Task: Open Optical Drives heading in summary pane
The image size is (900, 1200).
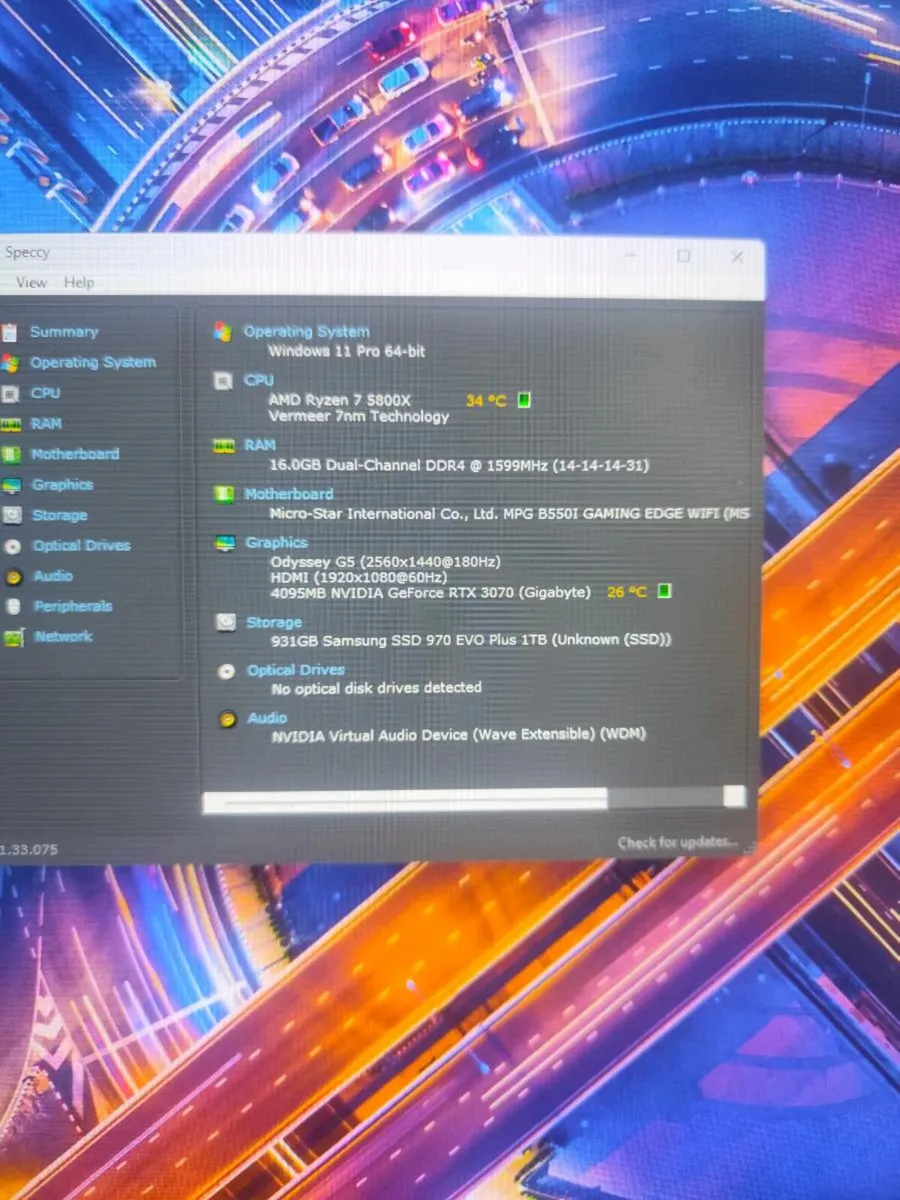Action: tap(296, 670)
